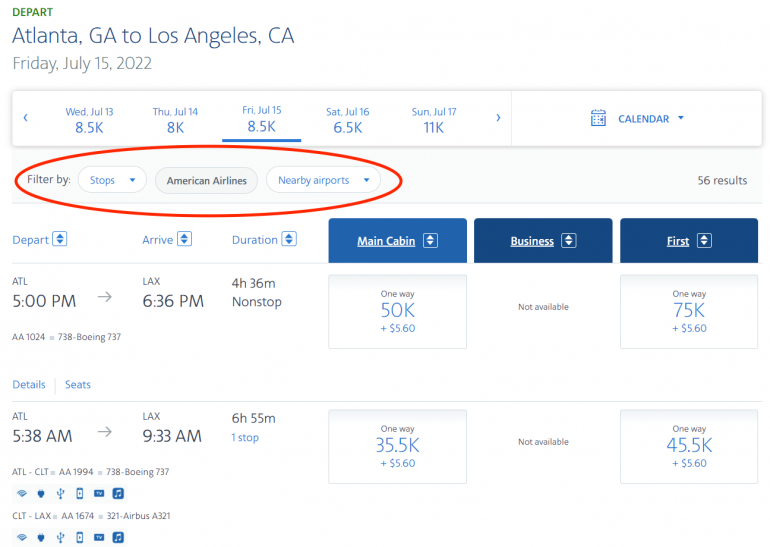The height and width of the screenshot is (547, 770).
Task: Show later dates with right arrow
Action: 498,118
